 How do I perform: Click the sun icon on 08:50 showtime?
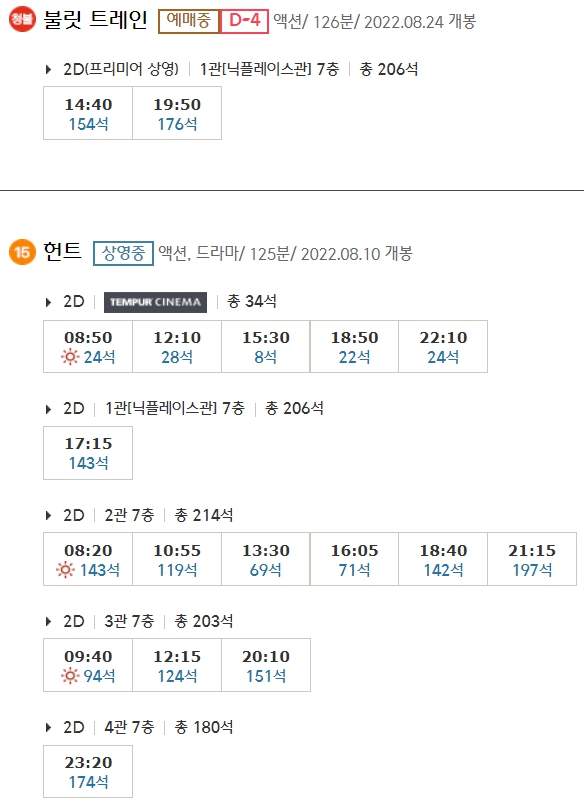coord(70,356)
